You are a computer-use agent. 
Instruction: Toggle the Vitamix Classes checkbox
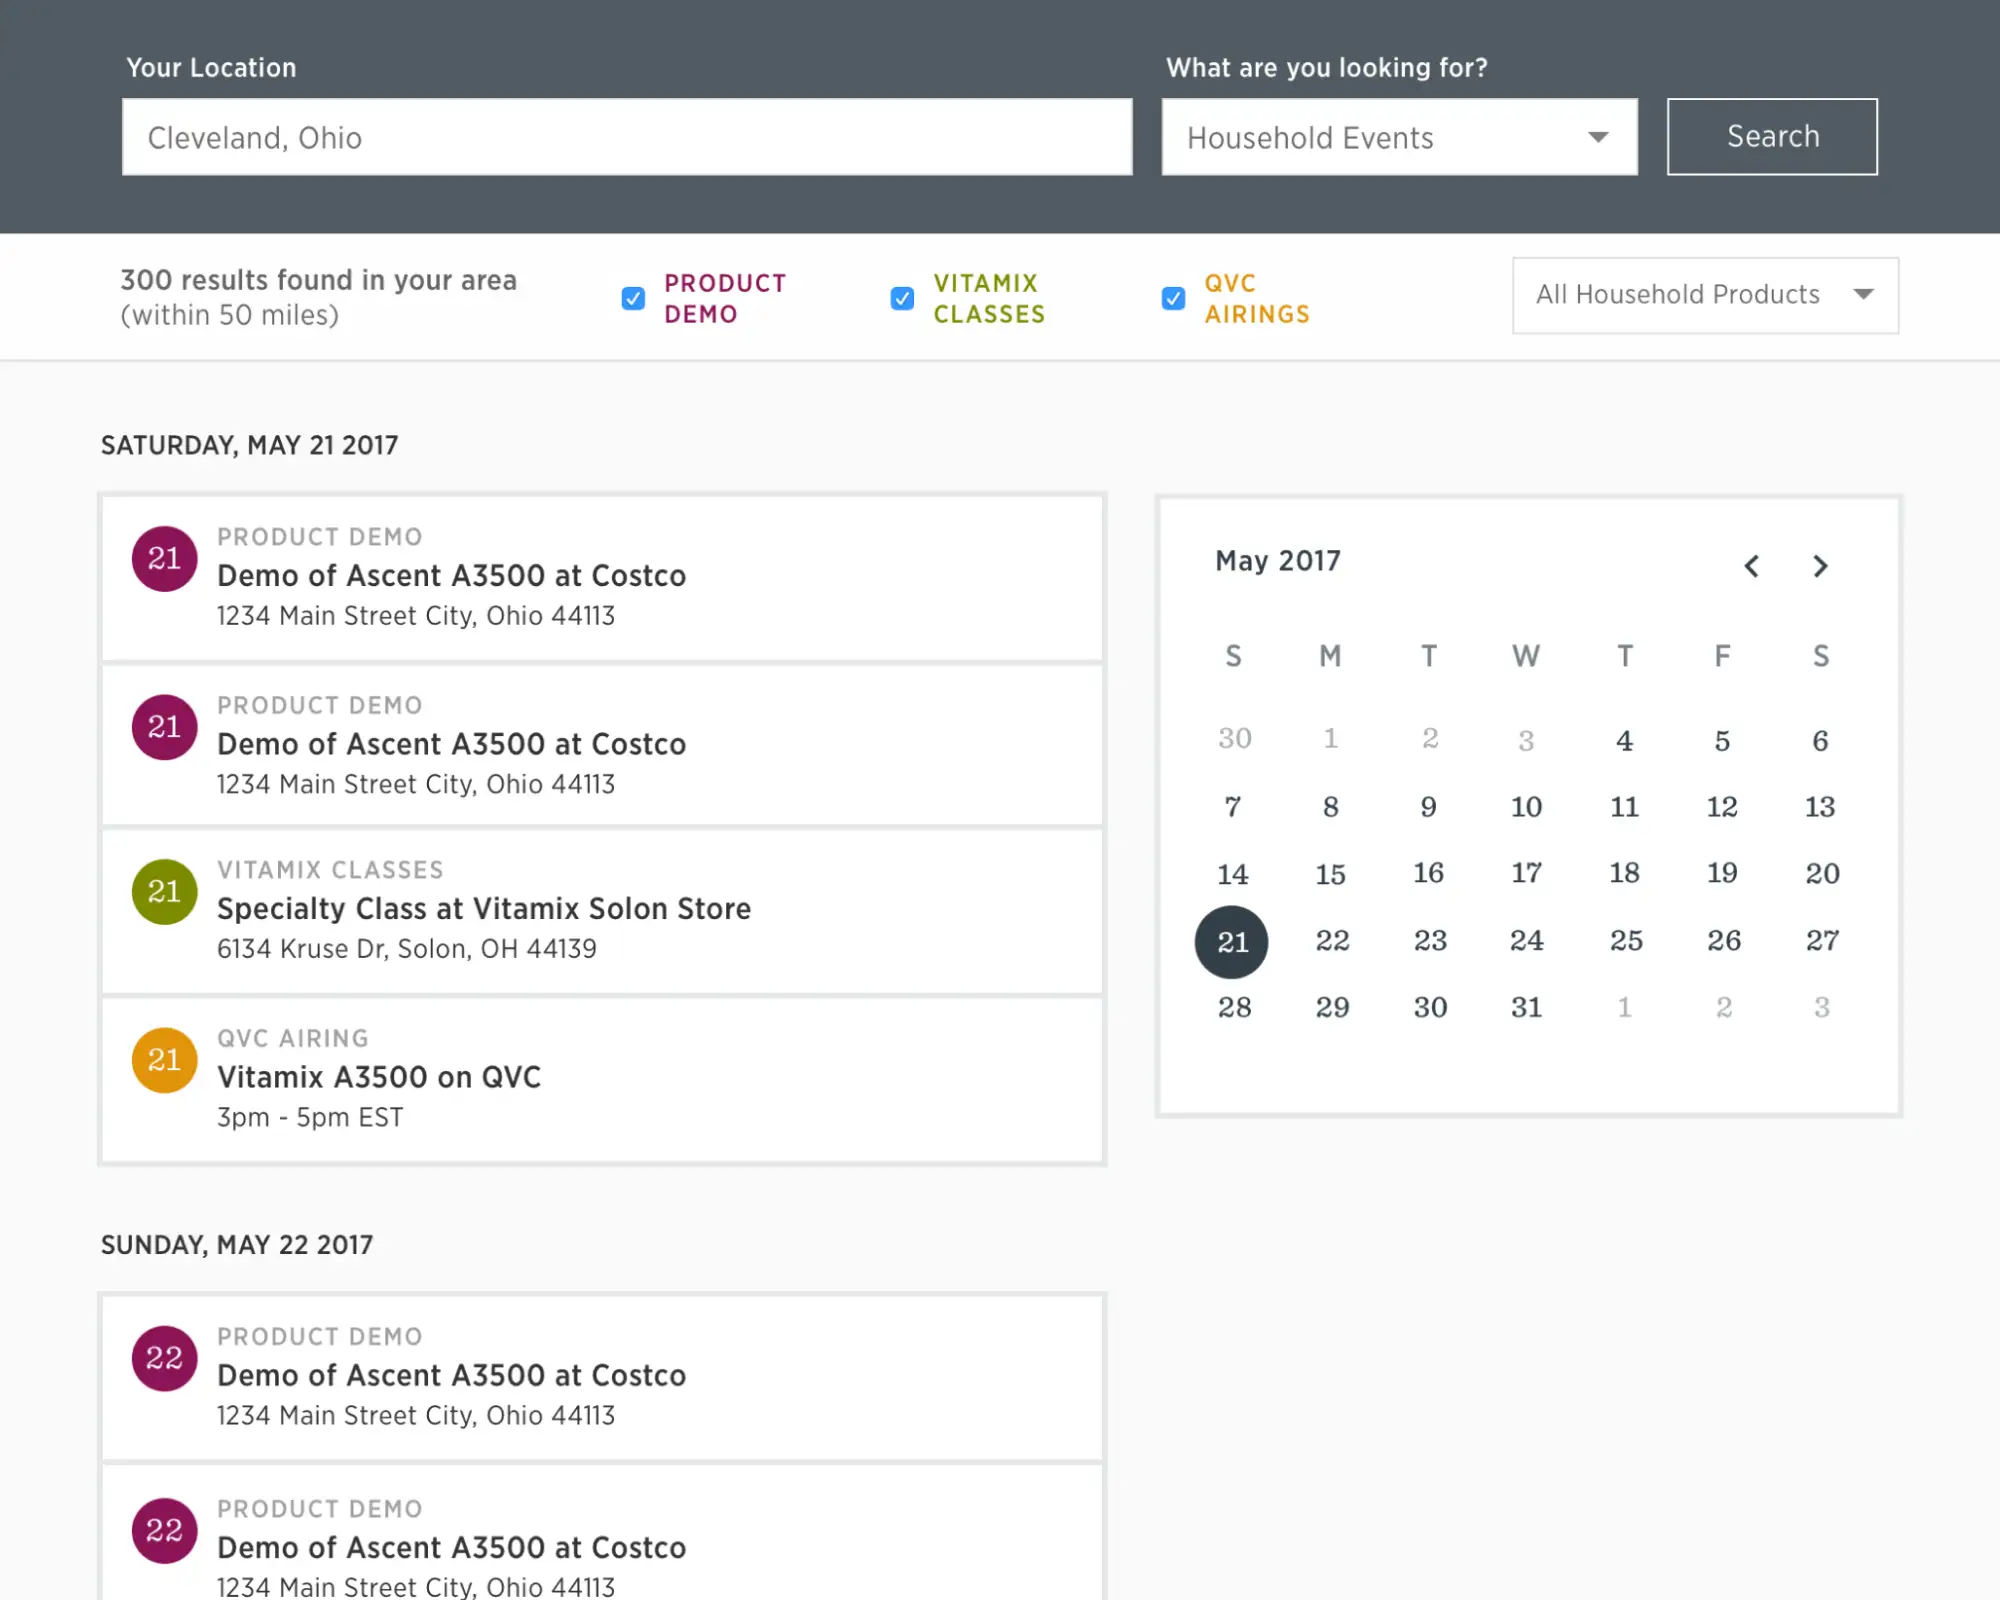pyautogui.click(x=902, y=298)
